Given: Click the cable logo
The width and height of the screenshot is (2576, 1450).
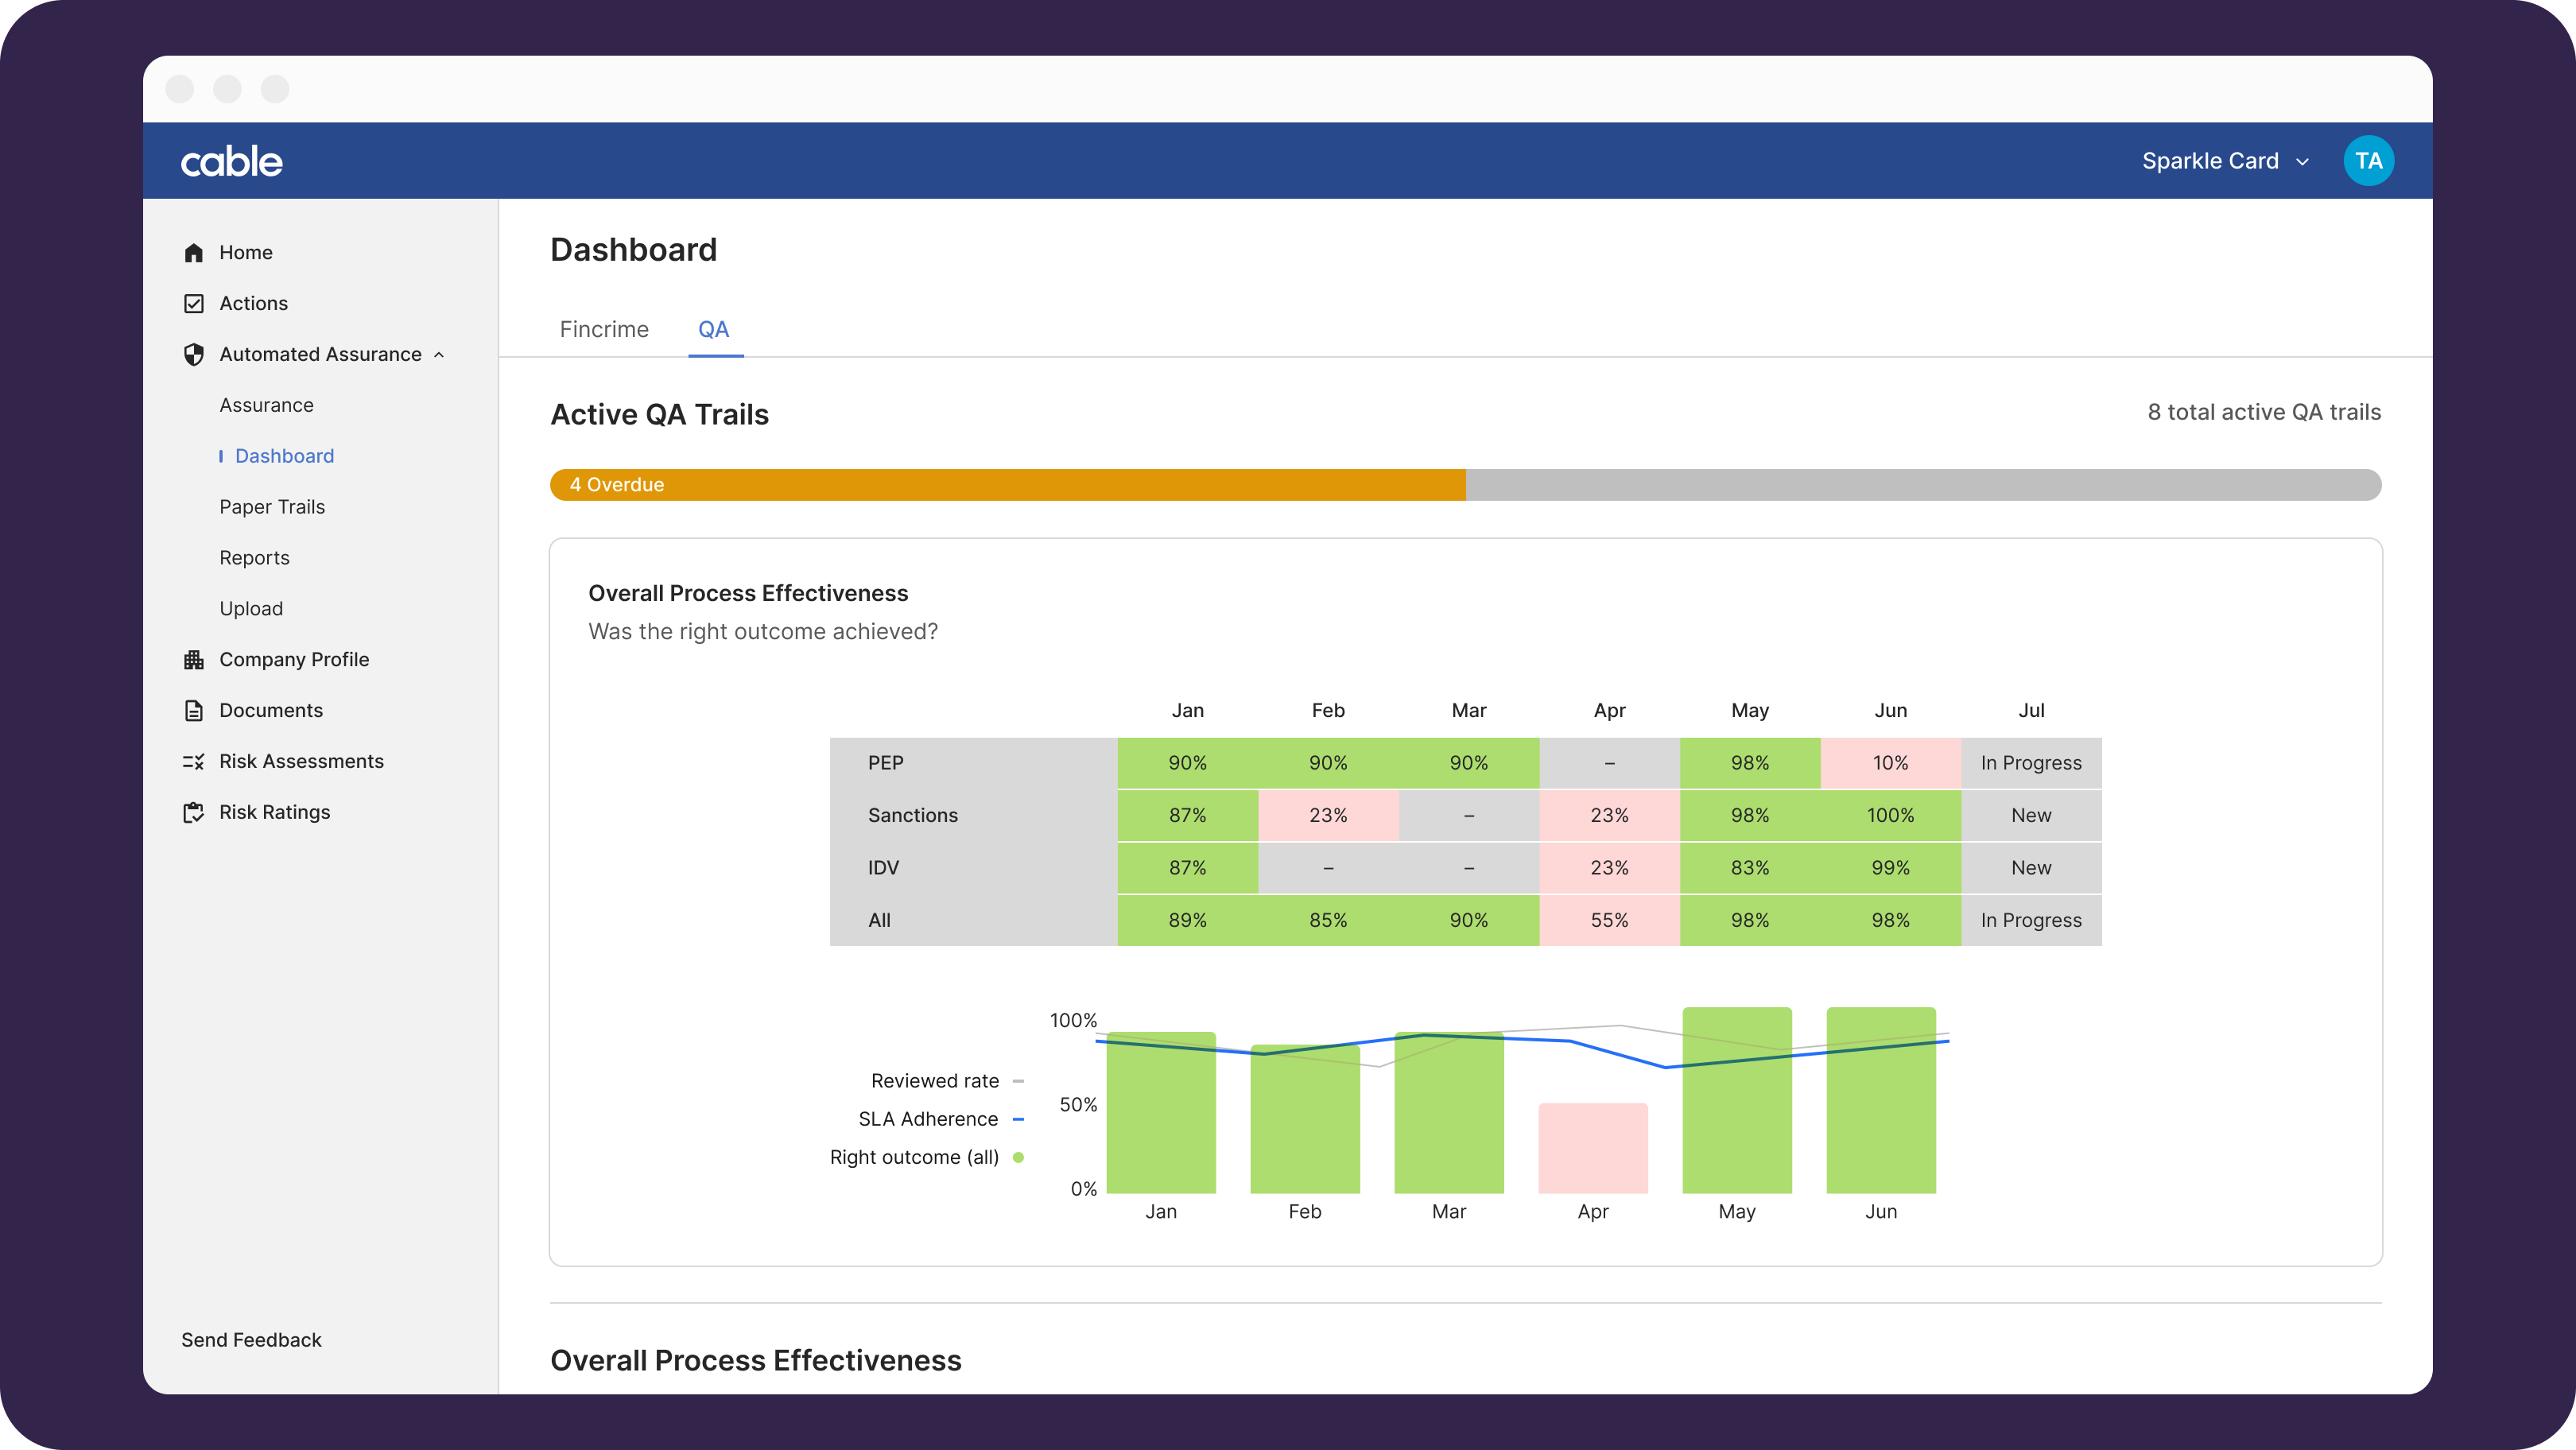Looking at the screenshot, I should (x=231, y=161).
